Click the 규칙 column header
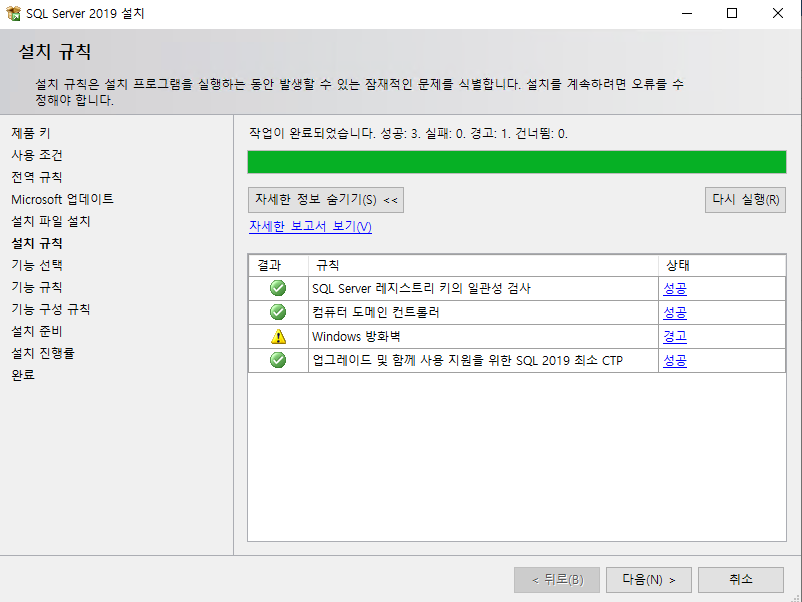The height and width of the screenshot is (602, 802). click(483, 265)
